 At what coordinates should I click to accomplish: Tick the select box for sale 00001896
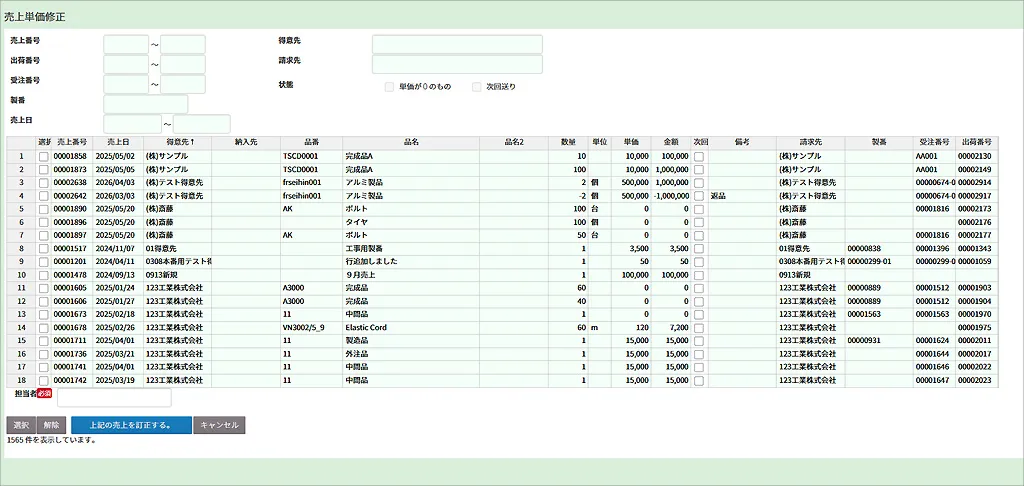(x=43, y=222)
